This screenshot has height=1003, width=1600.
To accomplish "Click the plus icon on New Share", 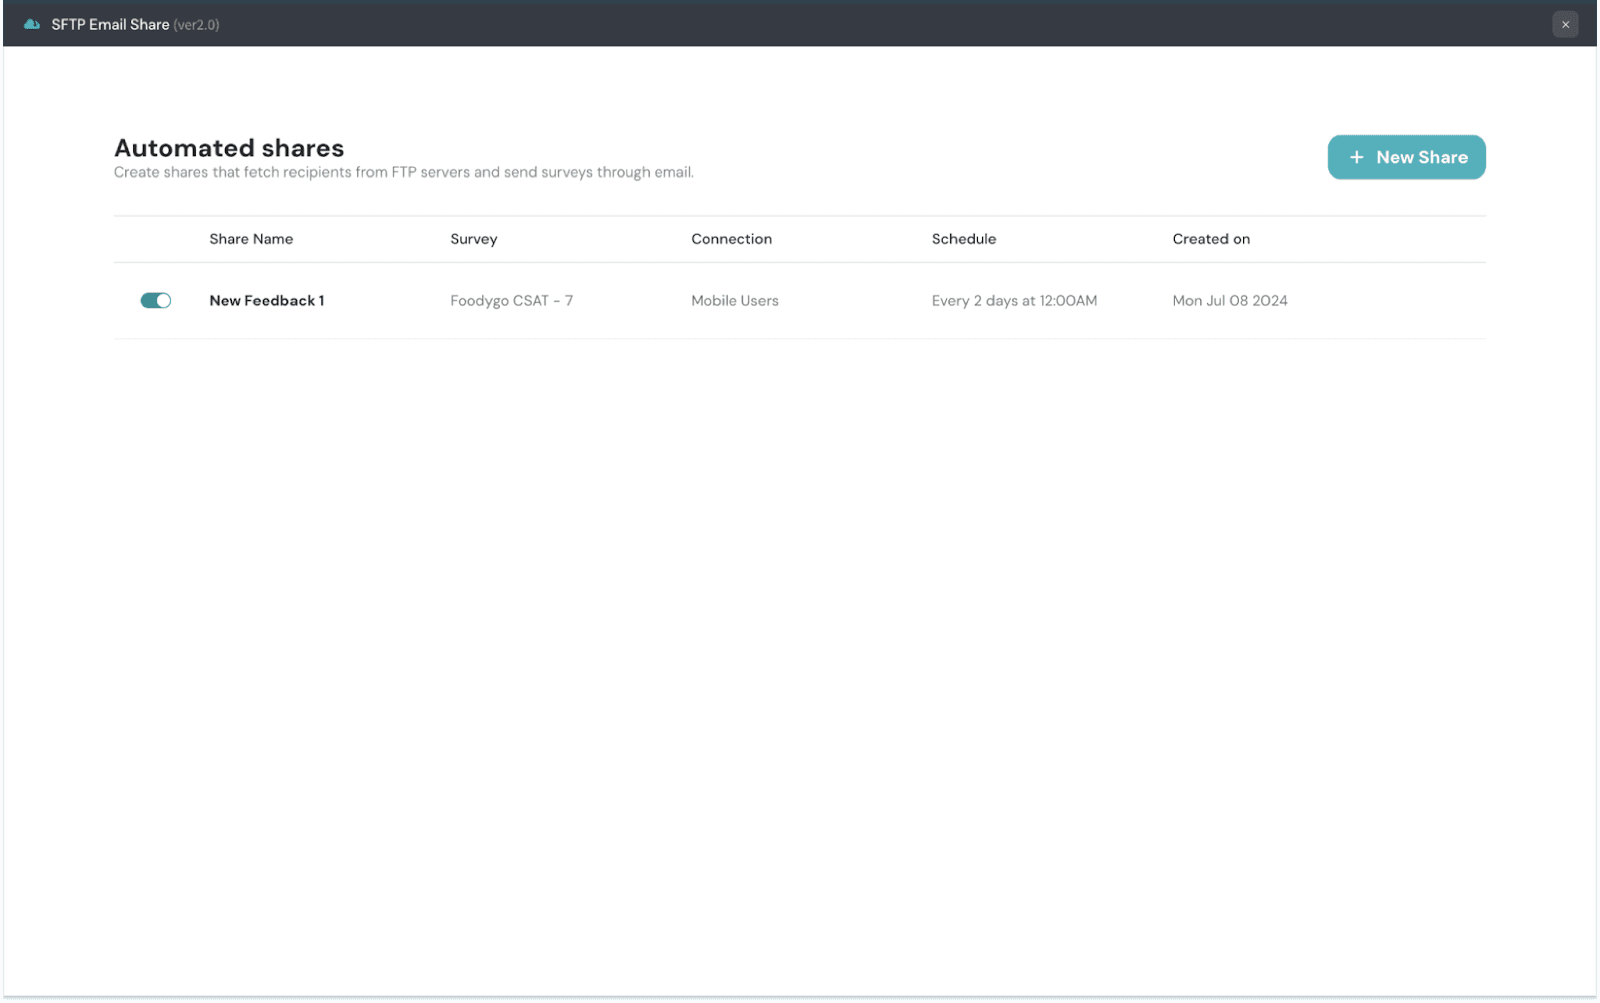I will point(1356,157).
